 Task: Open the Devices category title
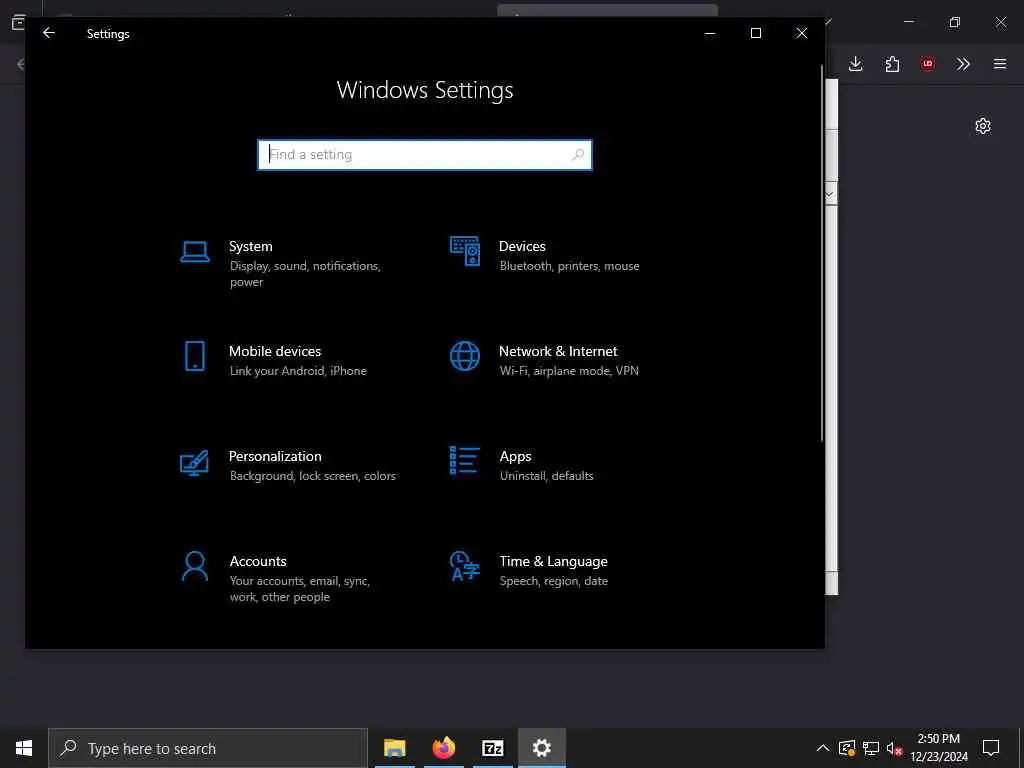(x=522, y=246)
